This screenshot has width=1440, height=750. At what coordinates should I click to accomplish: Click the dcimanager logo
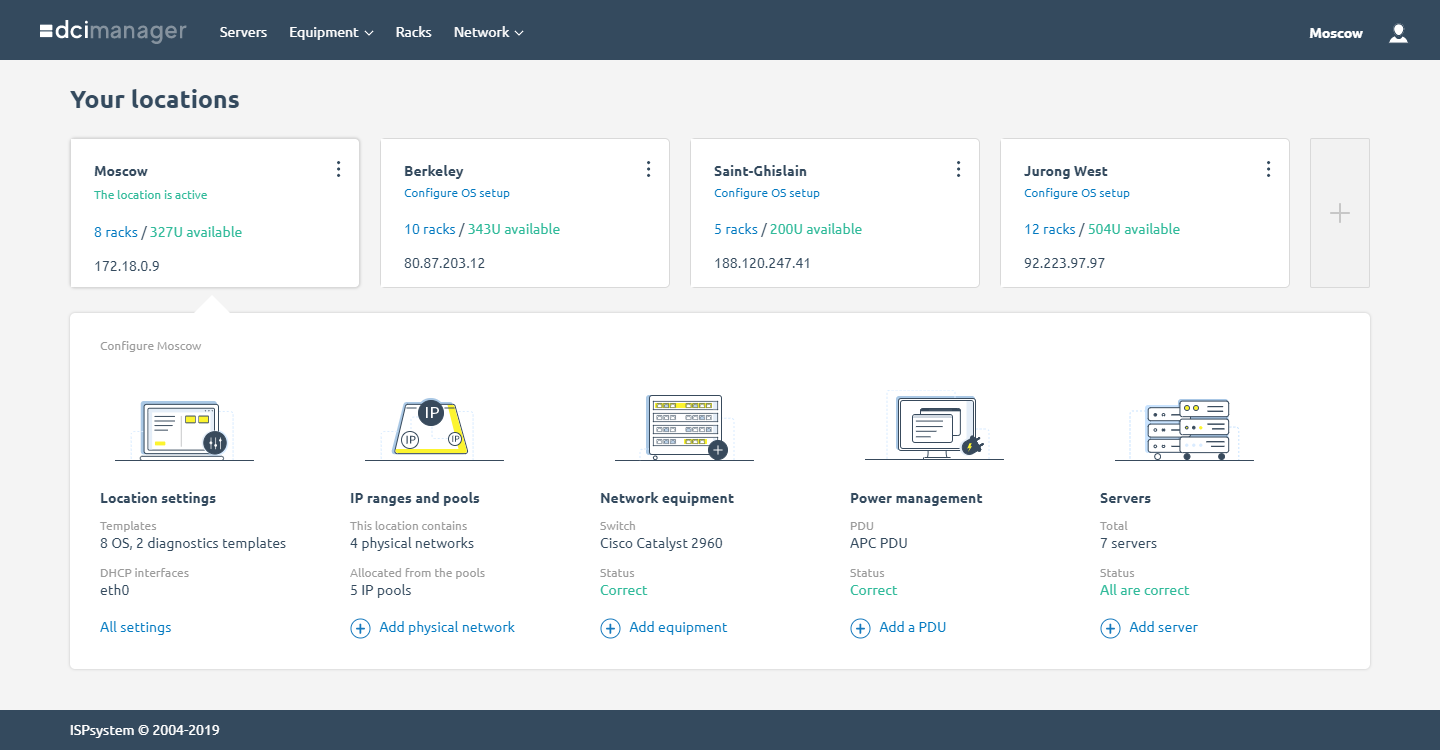pyautogui.click(x=113, y=31)
